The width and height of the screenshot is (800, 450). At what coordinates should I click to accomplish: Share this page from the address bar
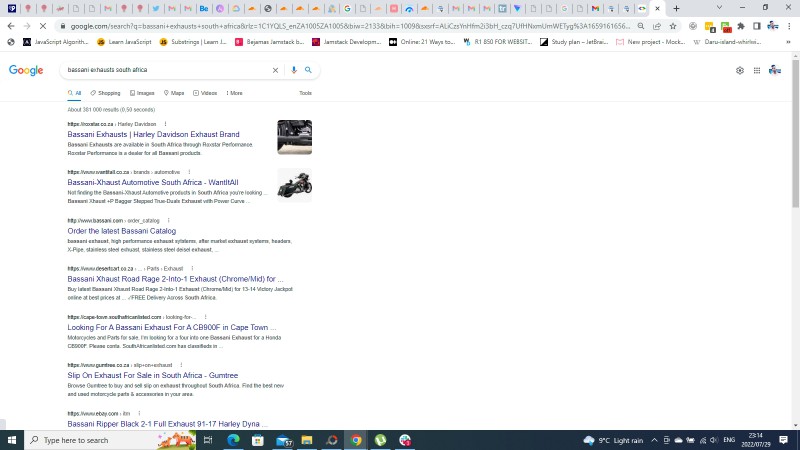pos(657,26)
